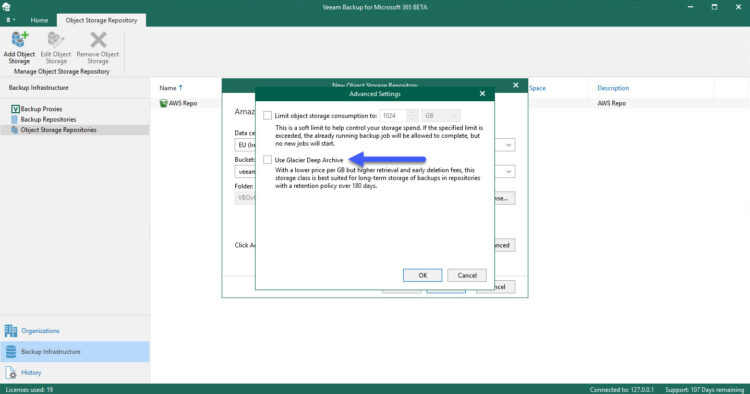Sort by the Description column header
The height and width of the screenshot is (394, 750).
613,88
